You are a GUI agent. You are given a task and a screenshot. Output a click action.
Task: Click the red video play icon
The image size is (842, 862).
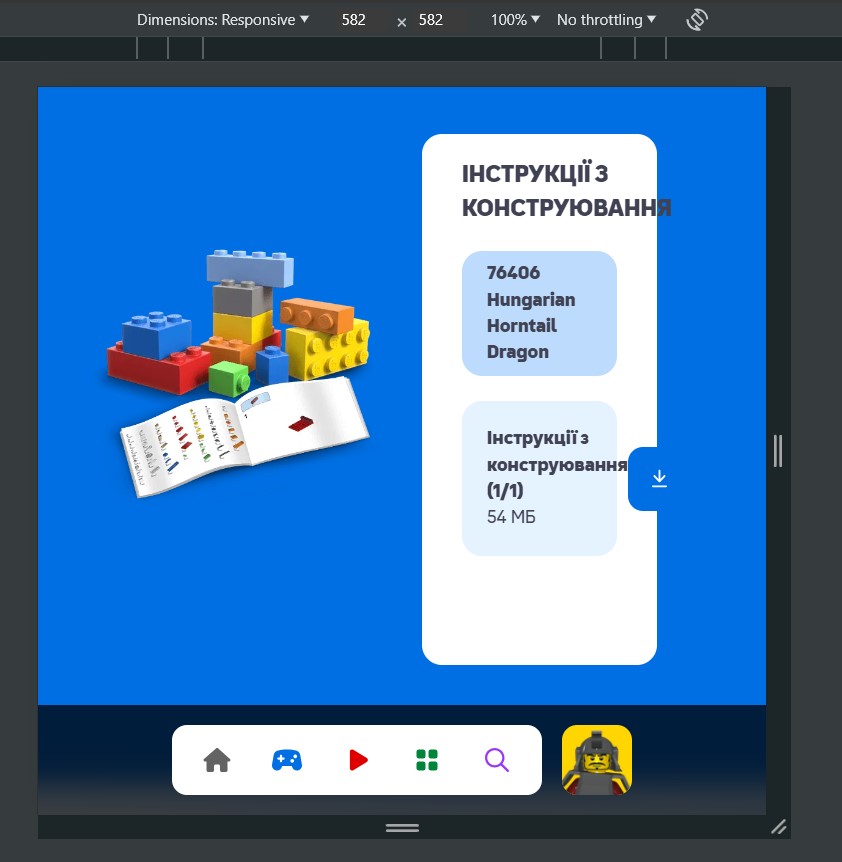[x=357, y=761]
